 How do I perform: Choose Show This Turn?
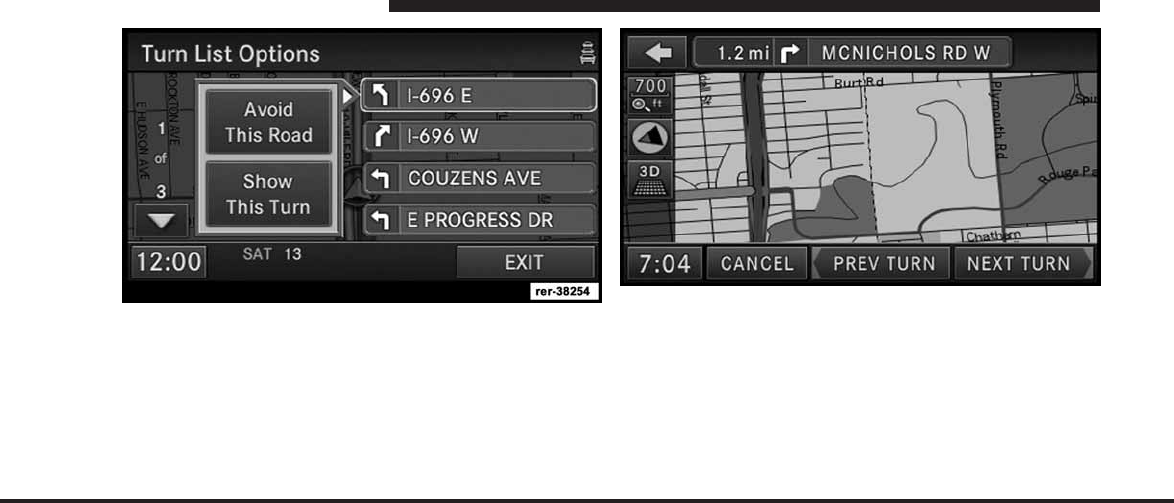point(268,194)
